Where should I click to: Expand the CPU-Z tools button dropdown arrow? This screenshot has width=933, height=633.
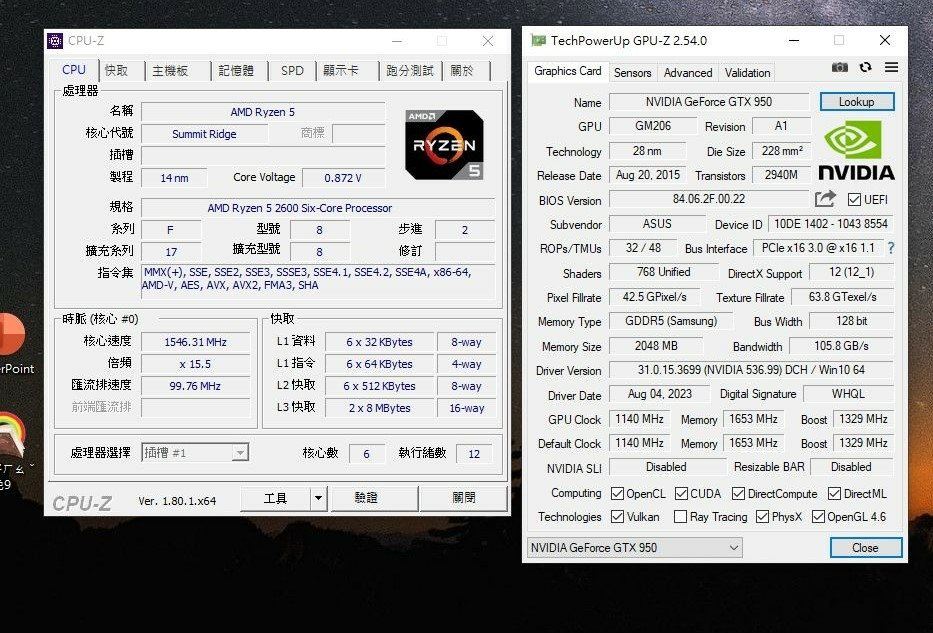[318, 498]
